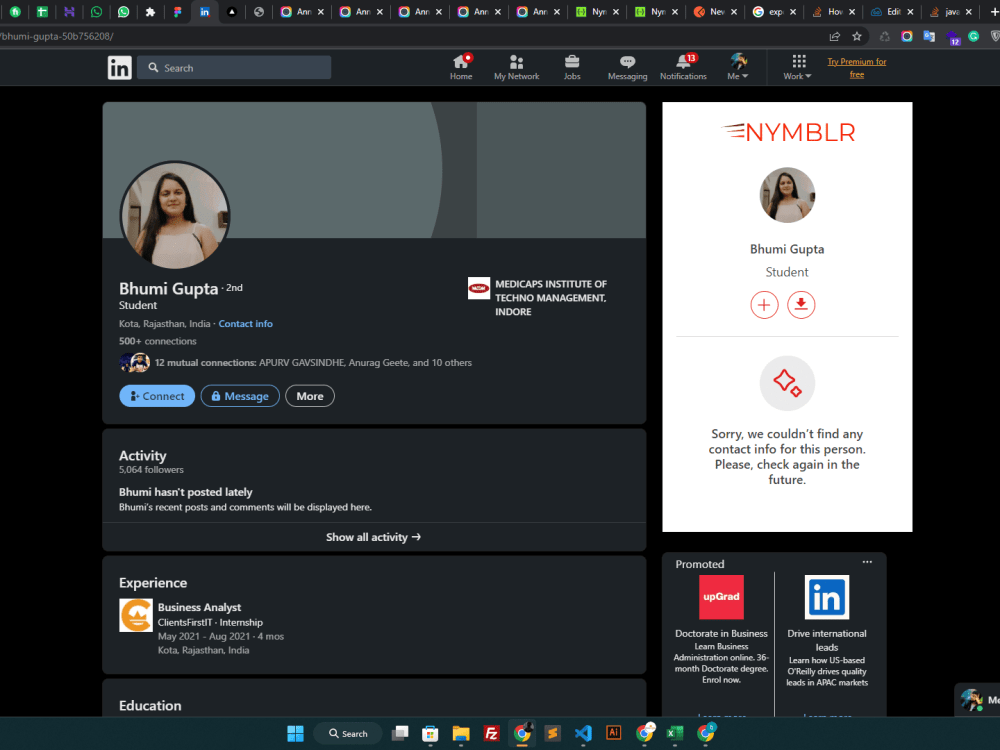Go to the Home feed icon

(461, 67)
